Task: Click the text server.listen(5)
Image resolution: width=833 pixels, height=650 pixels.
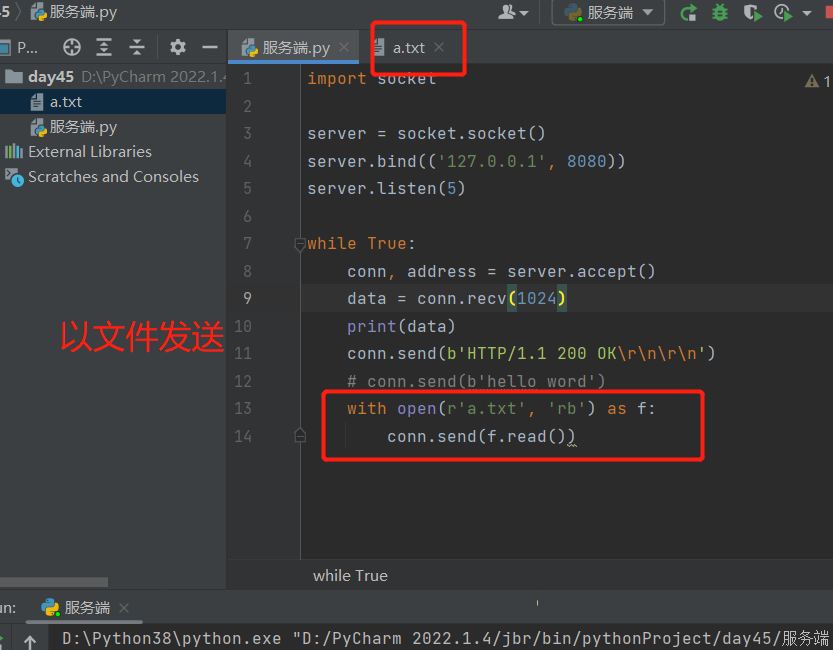Action: pyautogui.click(x=386, y=189)
